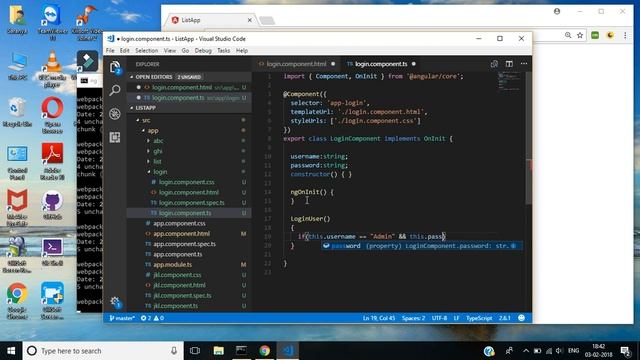Click the Chrome zoom magnifier icon
This screenshot has width=640, height=360.
pos(568,36)
